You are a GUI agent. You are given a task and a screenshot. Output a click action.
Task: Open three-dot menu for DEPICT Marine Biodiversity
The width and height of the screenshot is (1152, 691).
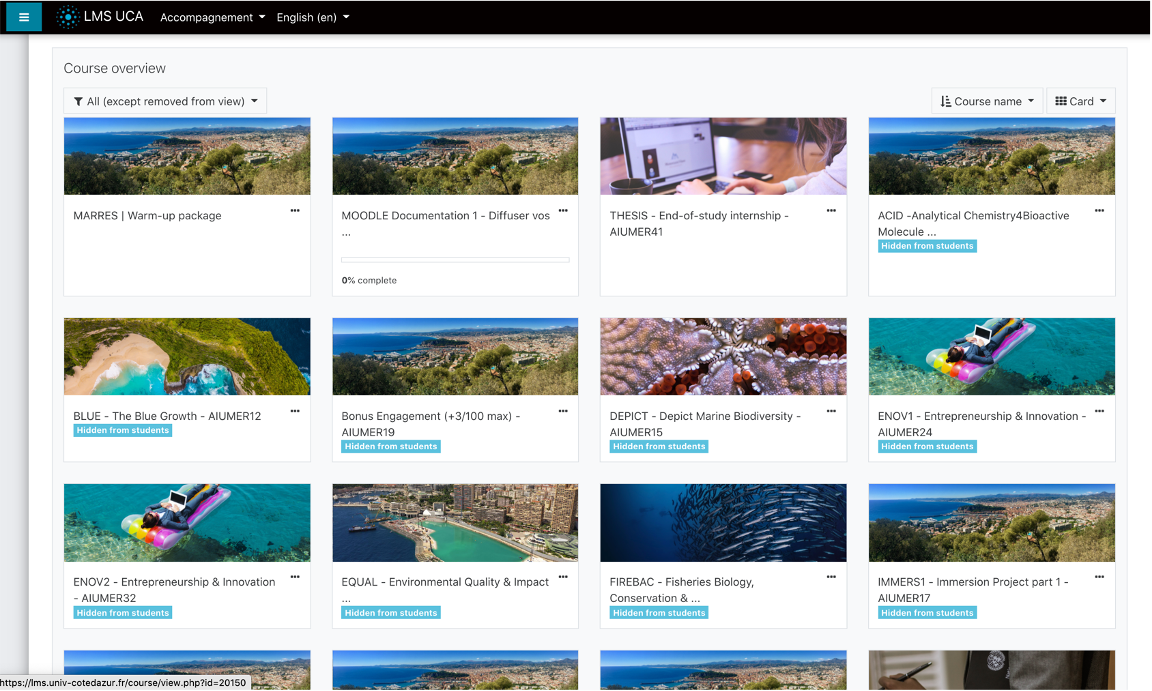(831, 411)
